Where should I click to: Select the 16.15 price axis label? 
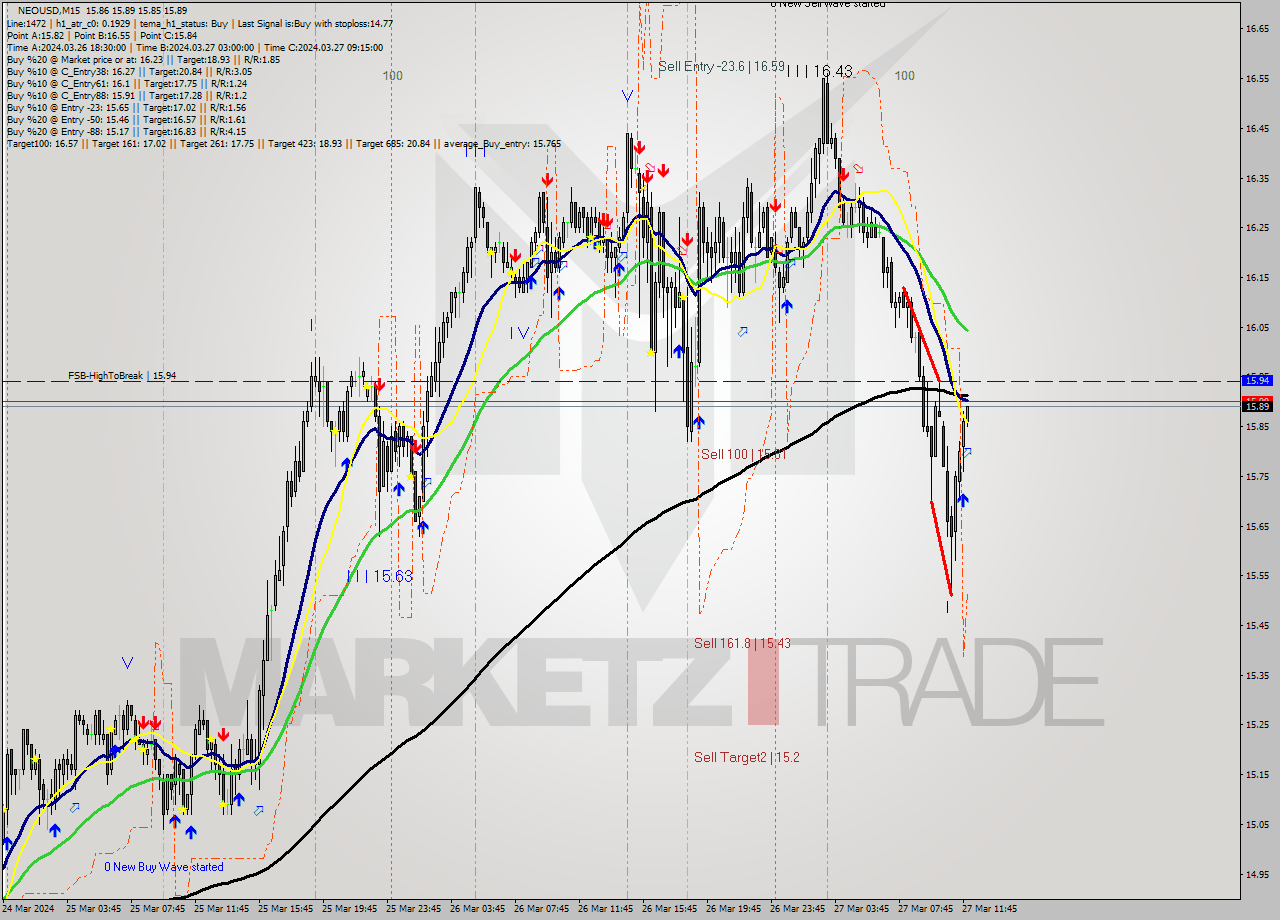[x=1257, y=277]
